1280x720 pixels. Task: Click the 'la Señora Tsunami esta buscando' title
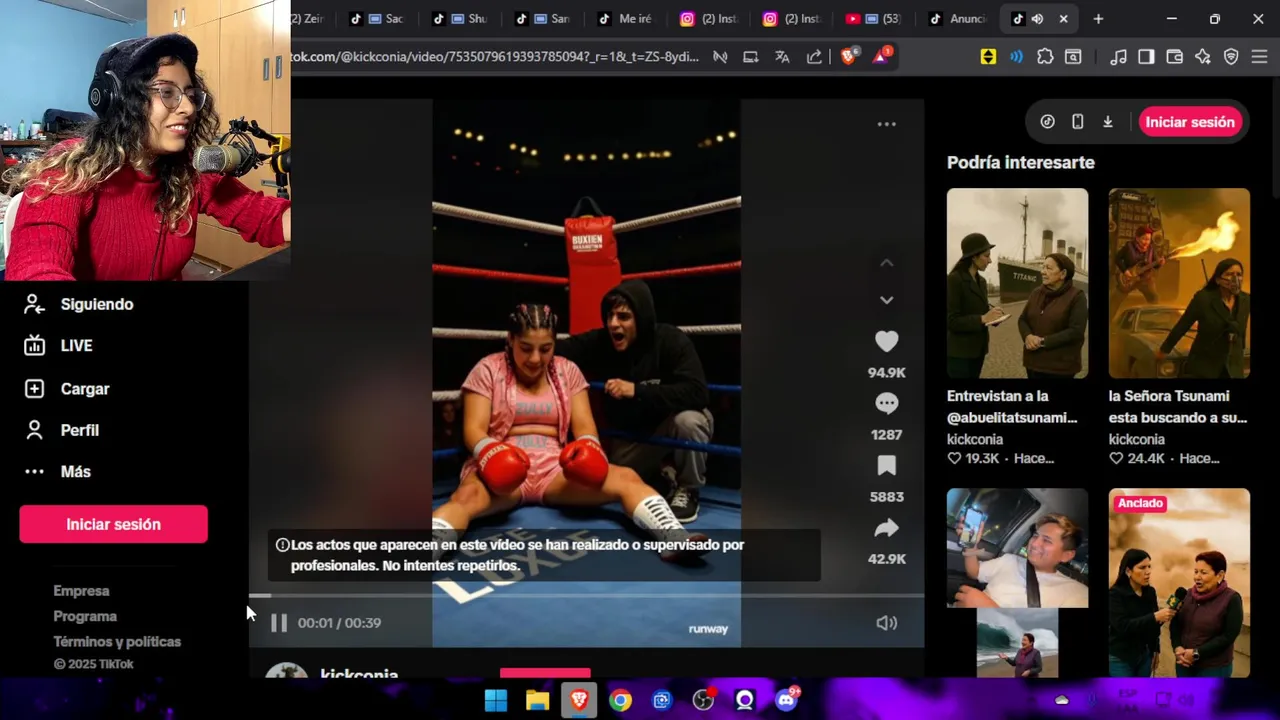(1178, 407)
